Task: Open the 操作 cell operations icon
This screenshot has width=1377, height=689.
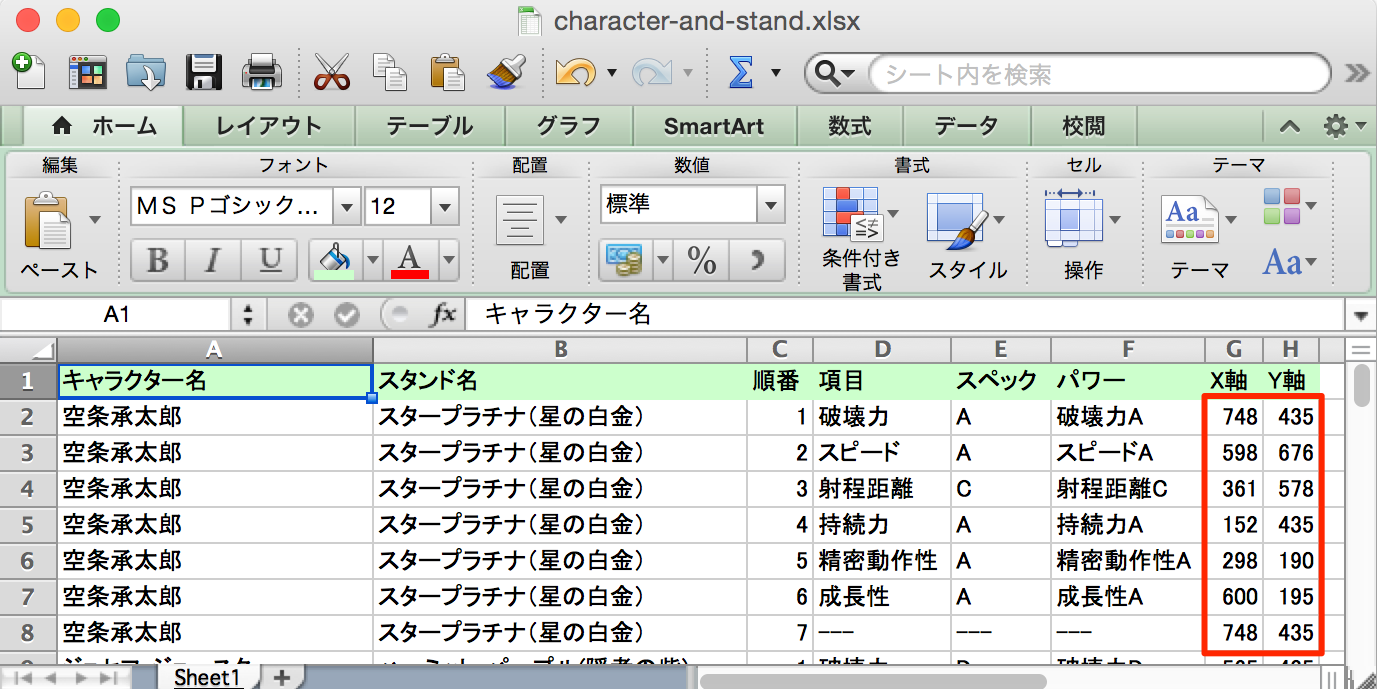Action: (1072, 218)
